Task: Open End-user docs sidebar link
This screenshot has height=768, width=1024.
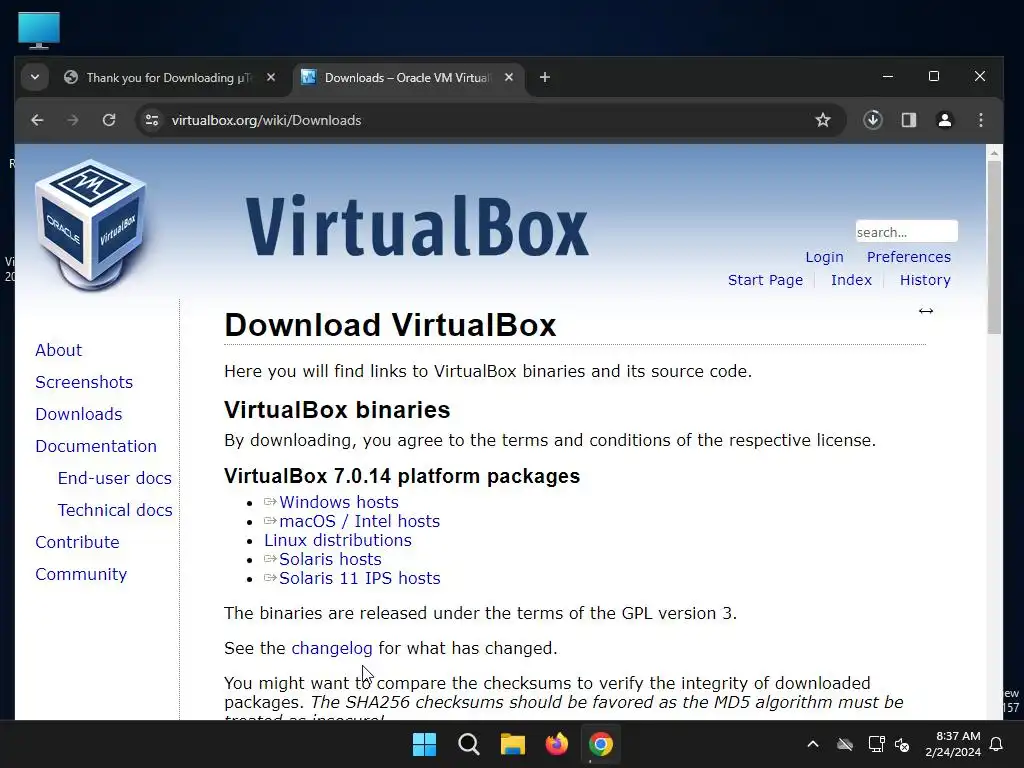Action: (x=114, y=478)
